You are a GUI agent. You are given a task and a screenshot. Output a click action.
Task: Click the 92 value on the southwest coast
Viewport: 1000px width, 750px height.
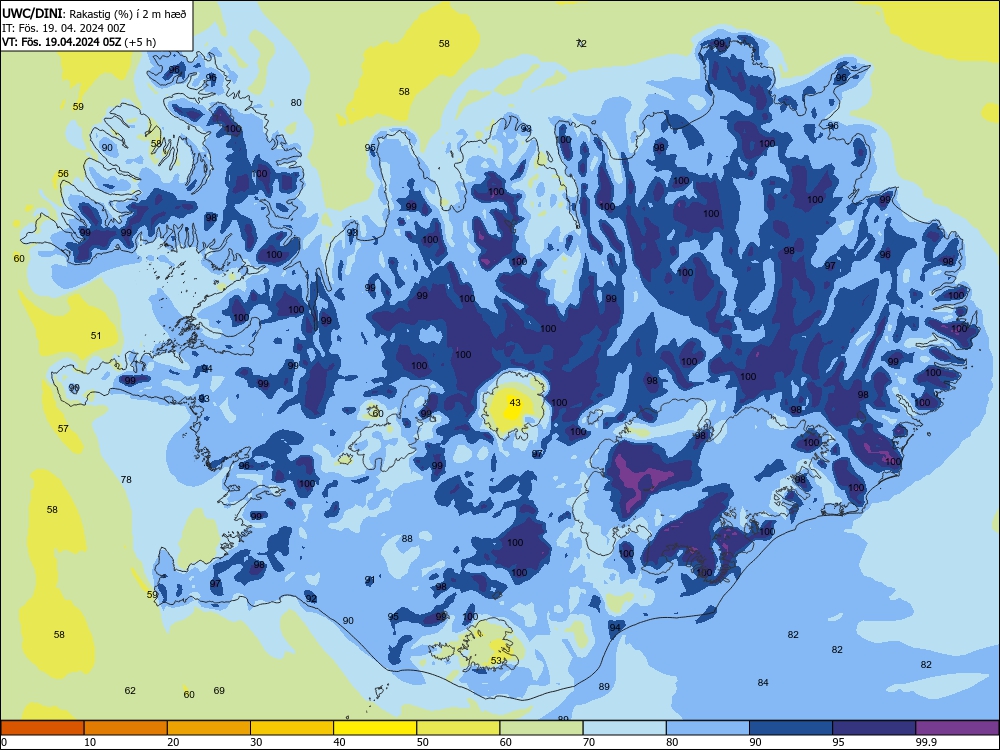tap(311, 599)
